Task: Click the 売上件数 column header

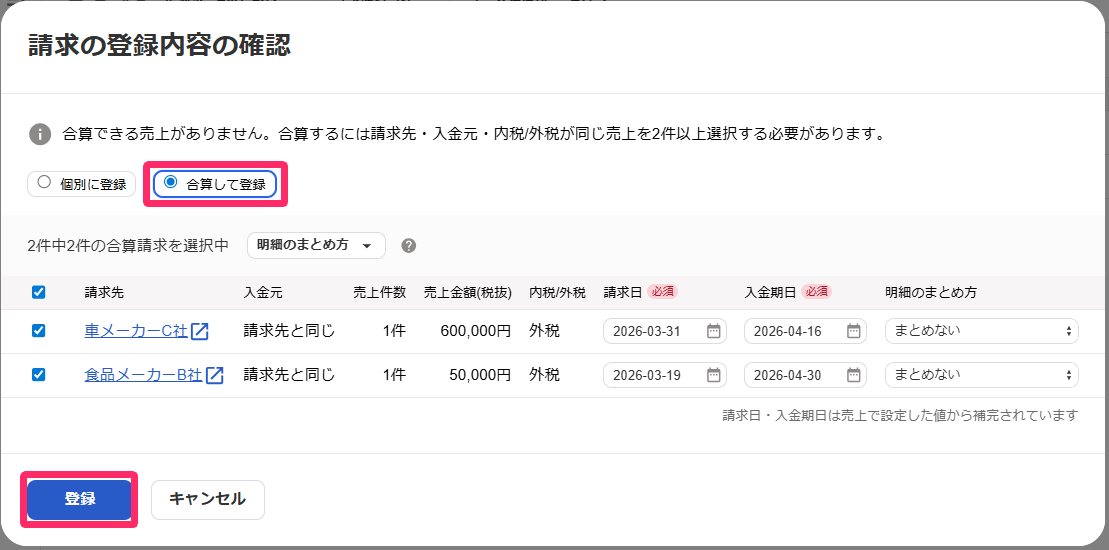Action: (x=380, y=292)
